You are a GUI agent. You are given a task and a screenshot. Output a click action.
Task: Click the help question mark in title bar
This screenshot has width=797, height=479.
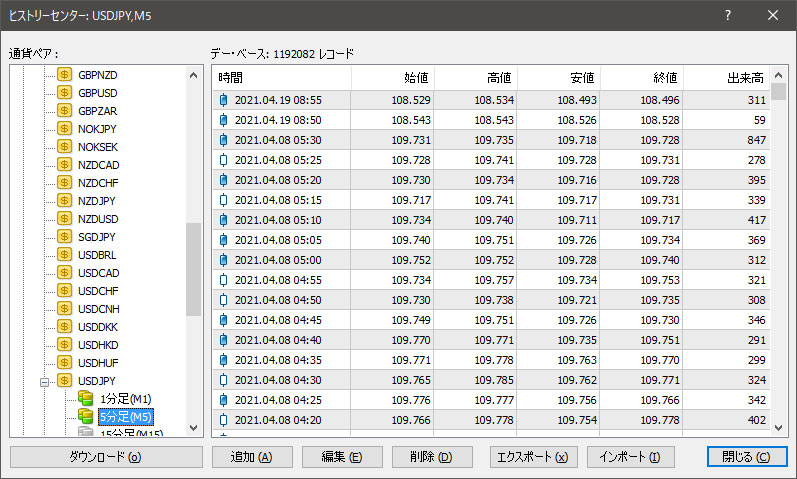(727, 16)
